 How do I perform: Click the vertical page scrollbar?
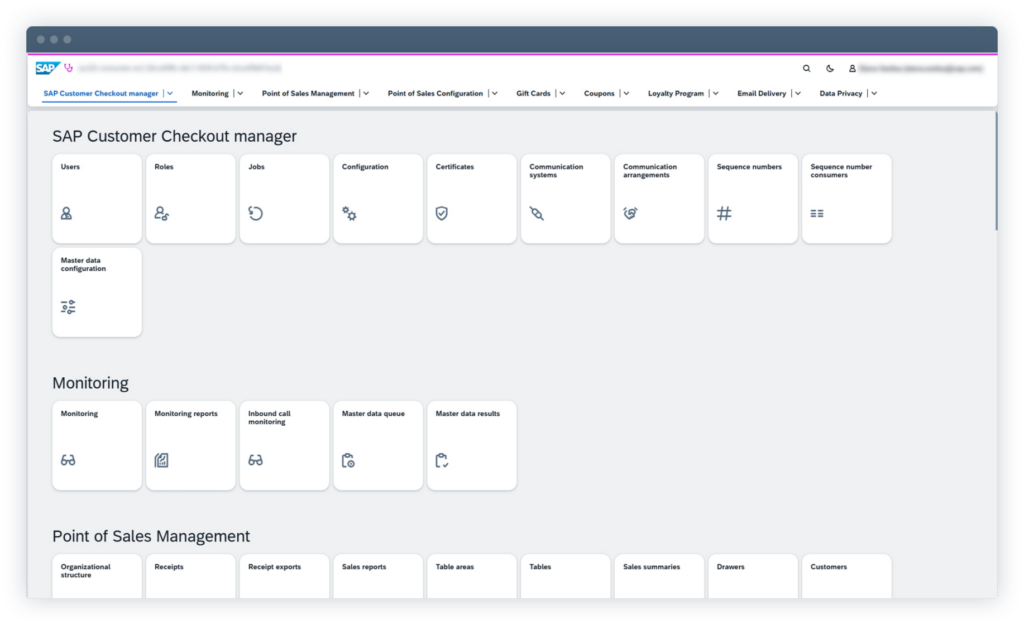click(x=994, y=170)
